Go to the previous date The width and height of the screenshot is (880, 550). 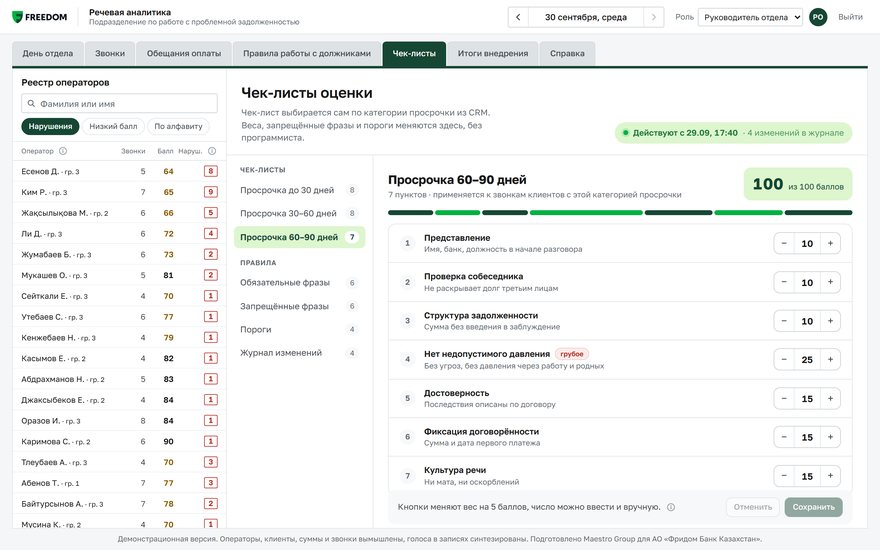click(518, 17)
